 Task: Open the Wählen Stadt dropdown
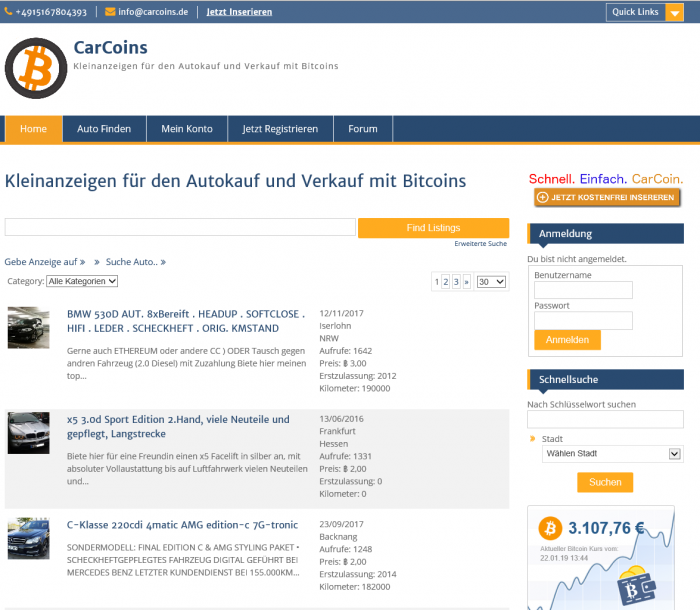tap(612, 454)
